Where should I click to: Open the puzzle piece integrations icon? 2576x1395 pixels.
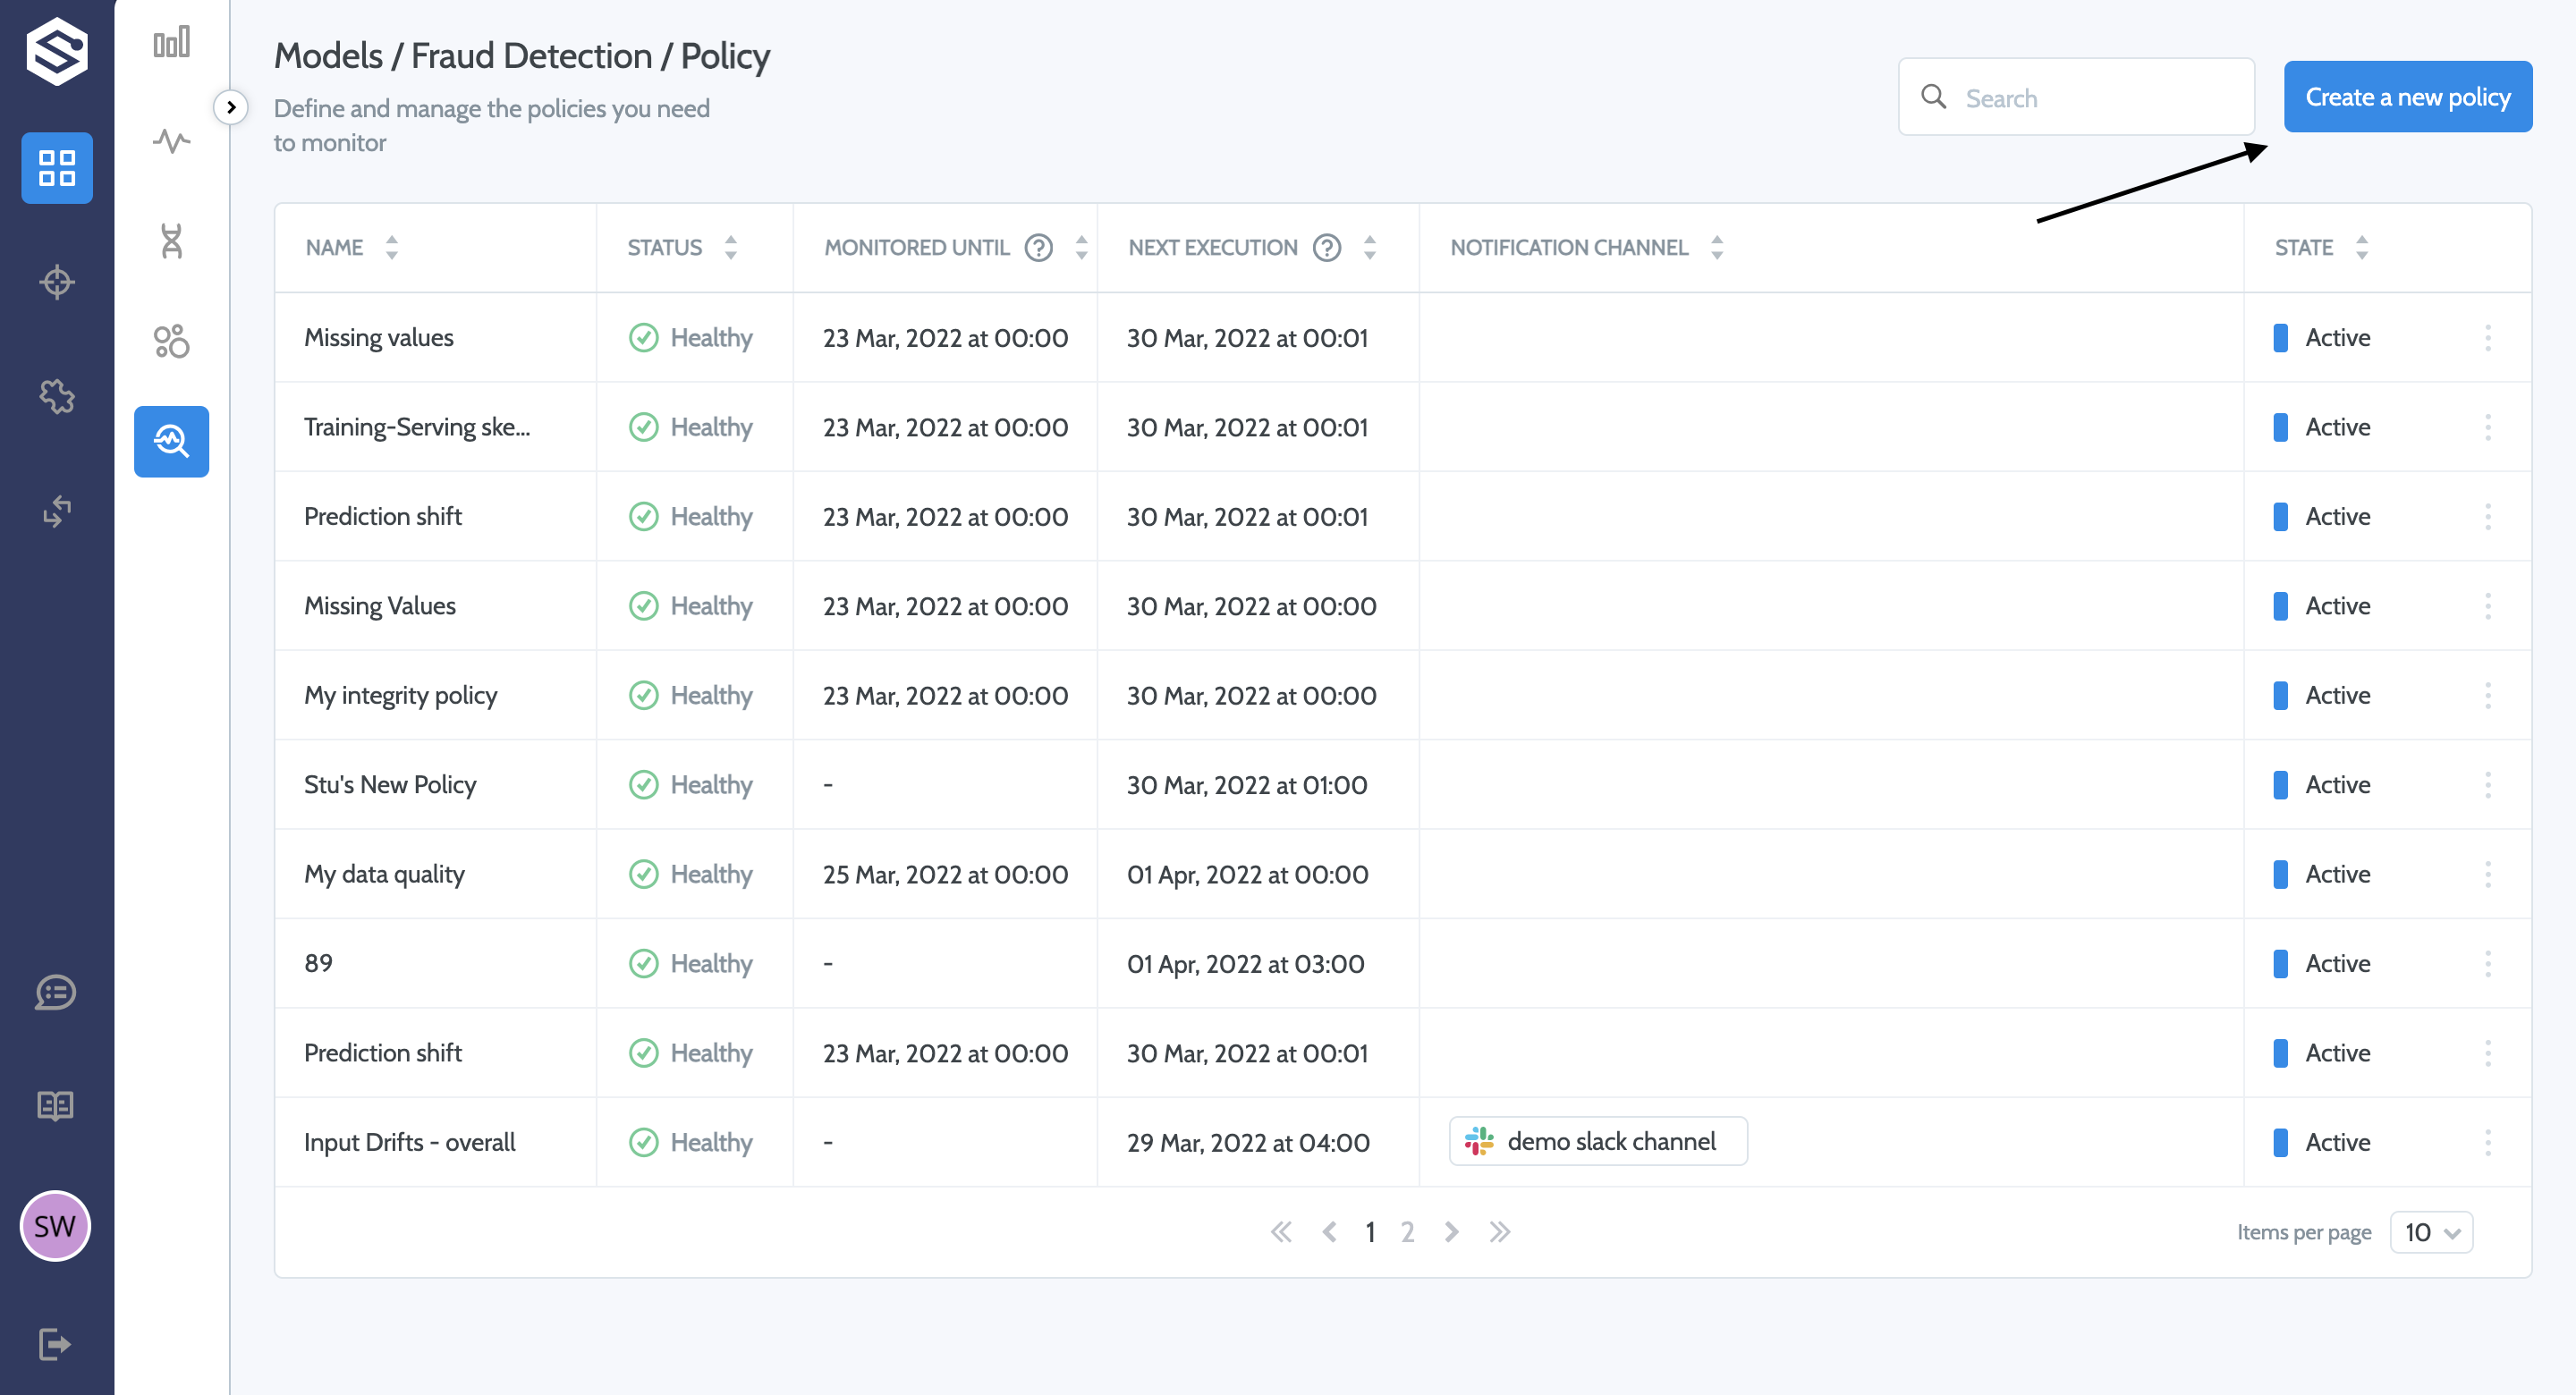(x=57, y=396)
